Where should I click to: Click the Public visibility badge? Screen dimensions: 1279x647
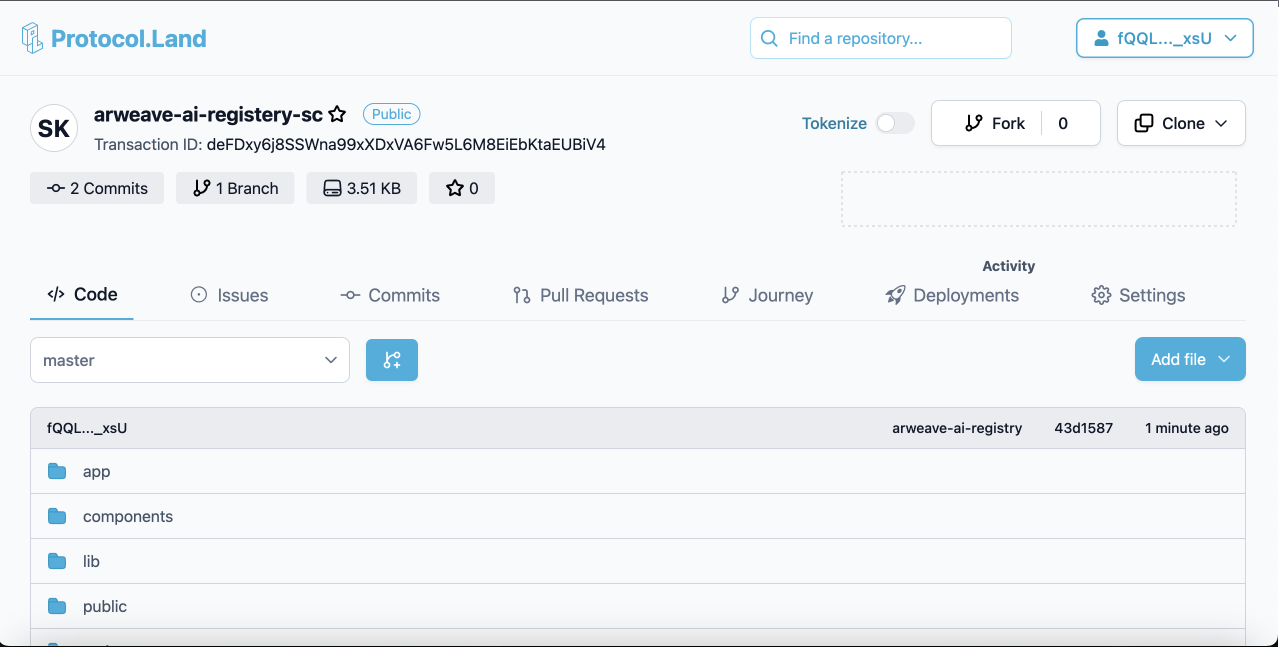tap(392, 114)
